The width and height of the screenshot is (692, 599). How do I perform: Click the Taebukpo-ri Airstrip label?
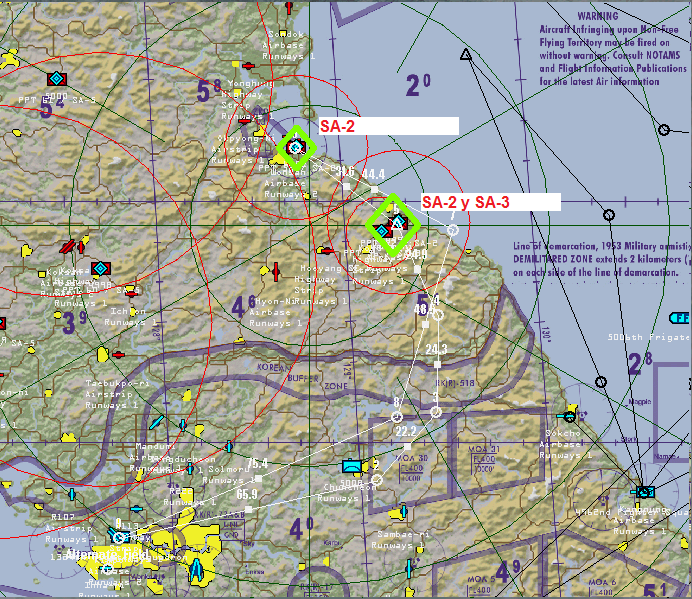pos(117,394)
